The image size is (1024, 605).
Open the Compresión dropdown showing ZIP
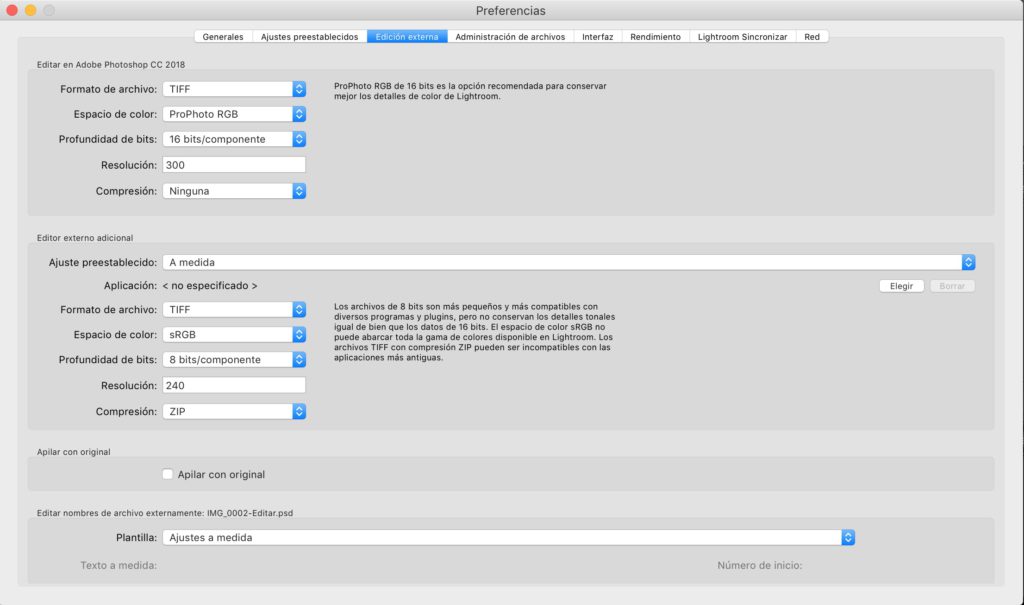pyautogui.click(x=234, y=412)
